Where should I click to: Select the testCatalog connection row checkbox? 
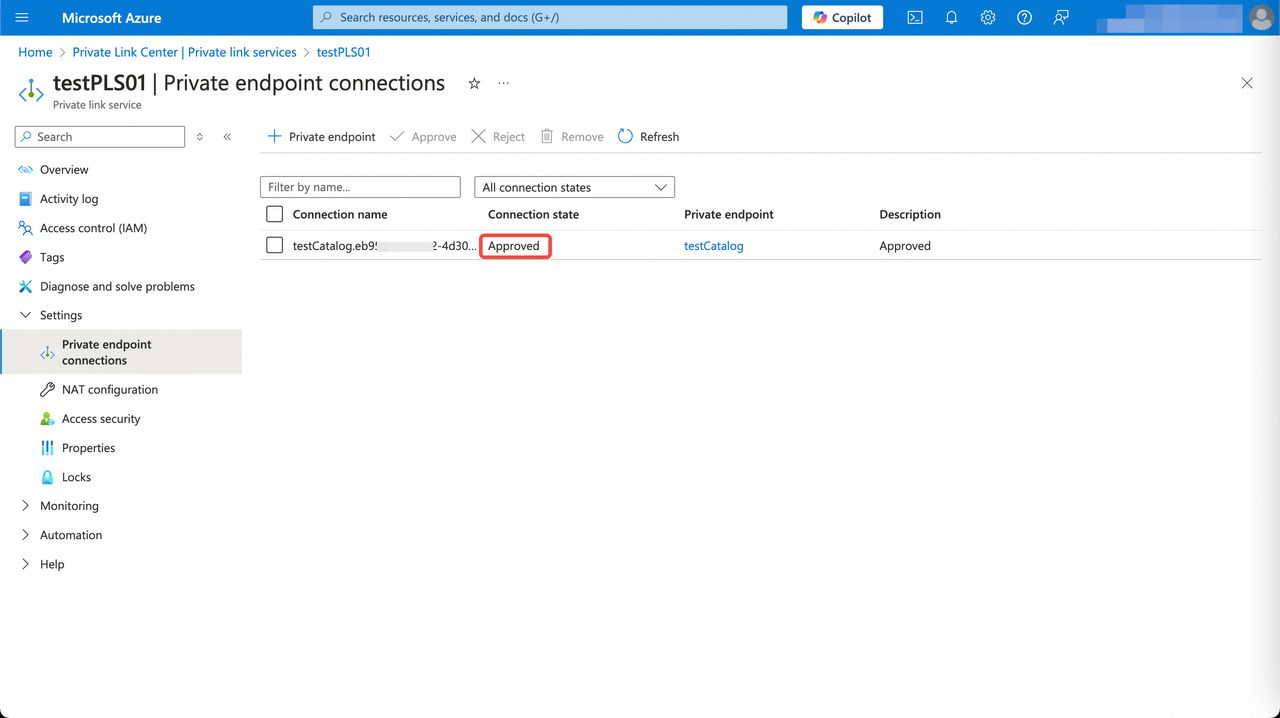pos(274,245)
